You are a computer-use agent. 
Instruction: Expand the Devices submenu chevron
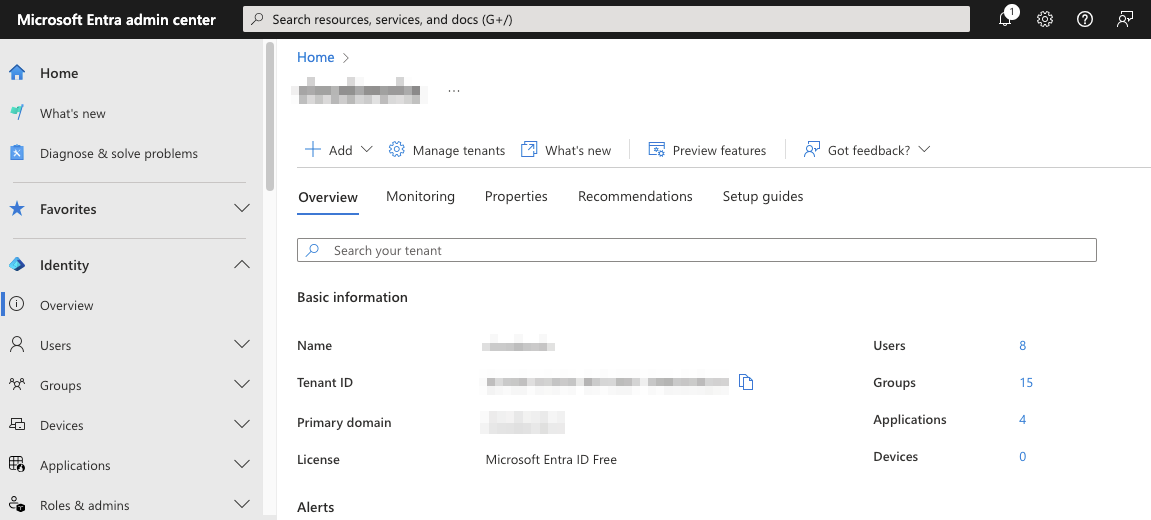[x=242, y=424]
